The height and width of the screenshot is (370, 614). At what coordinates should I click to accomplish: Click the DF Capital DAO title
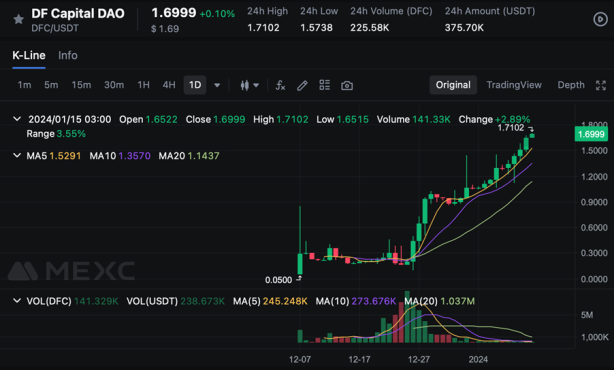pos(78,13)
